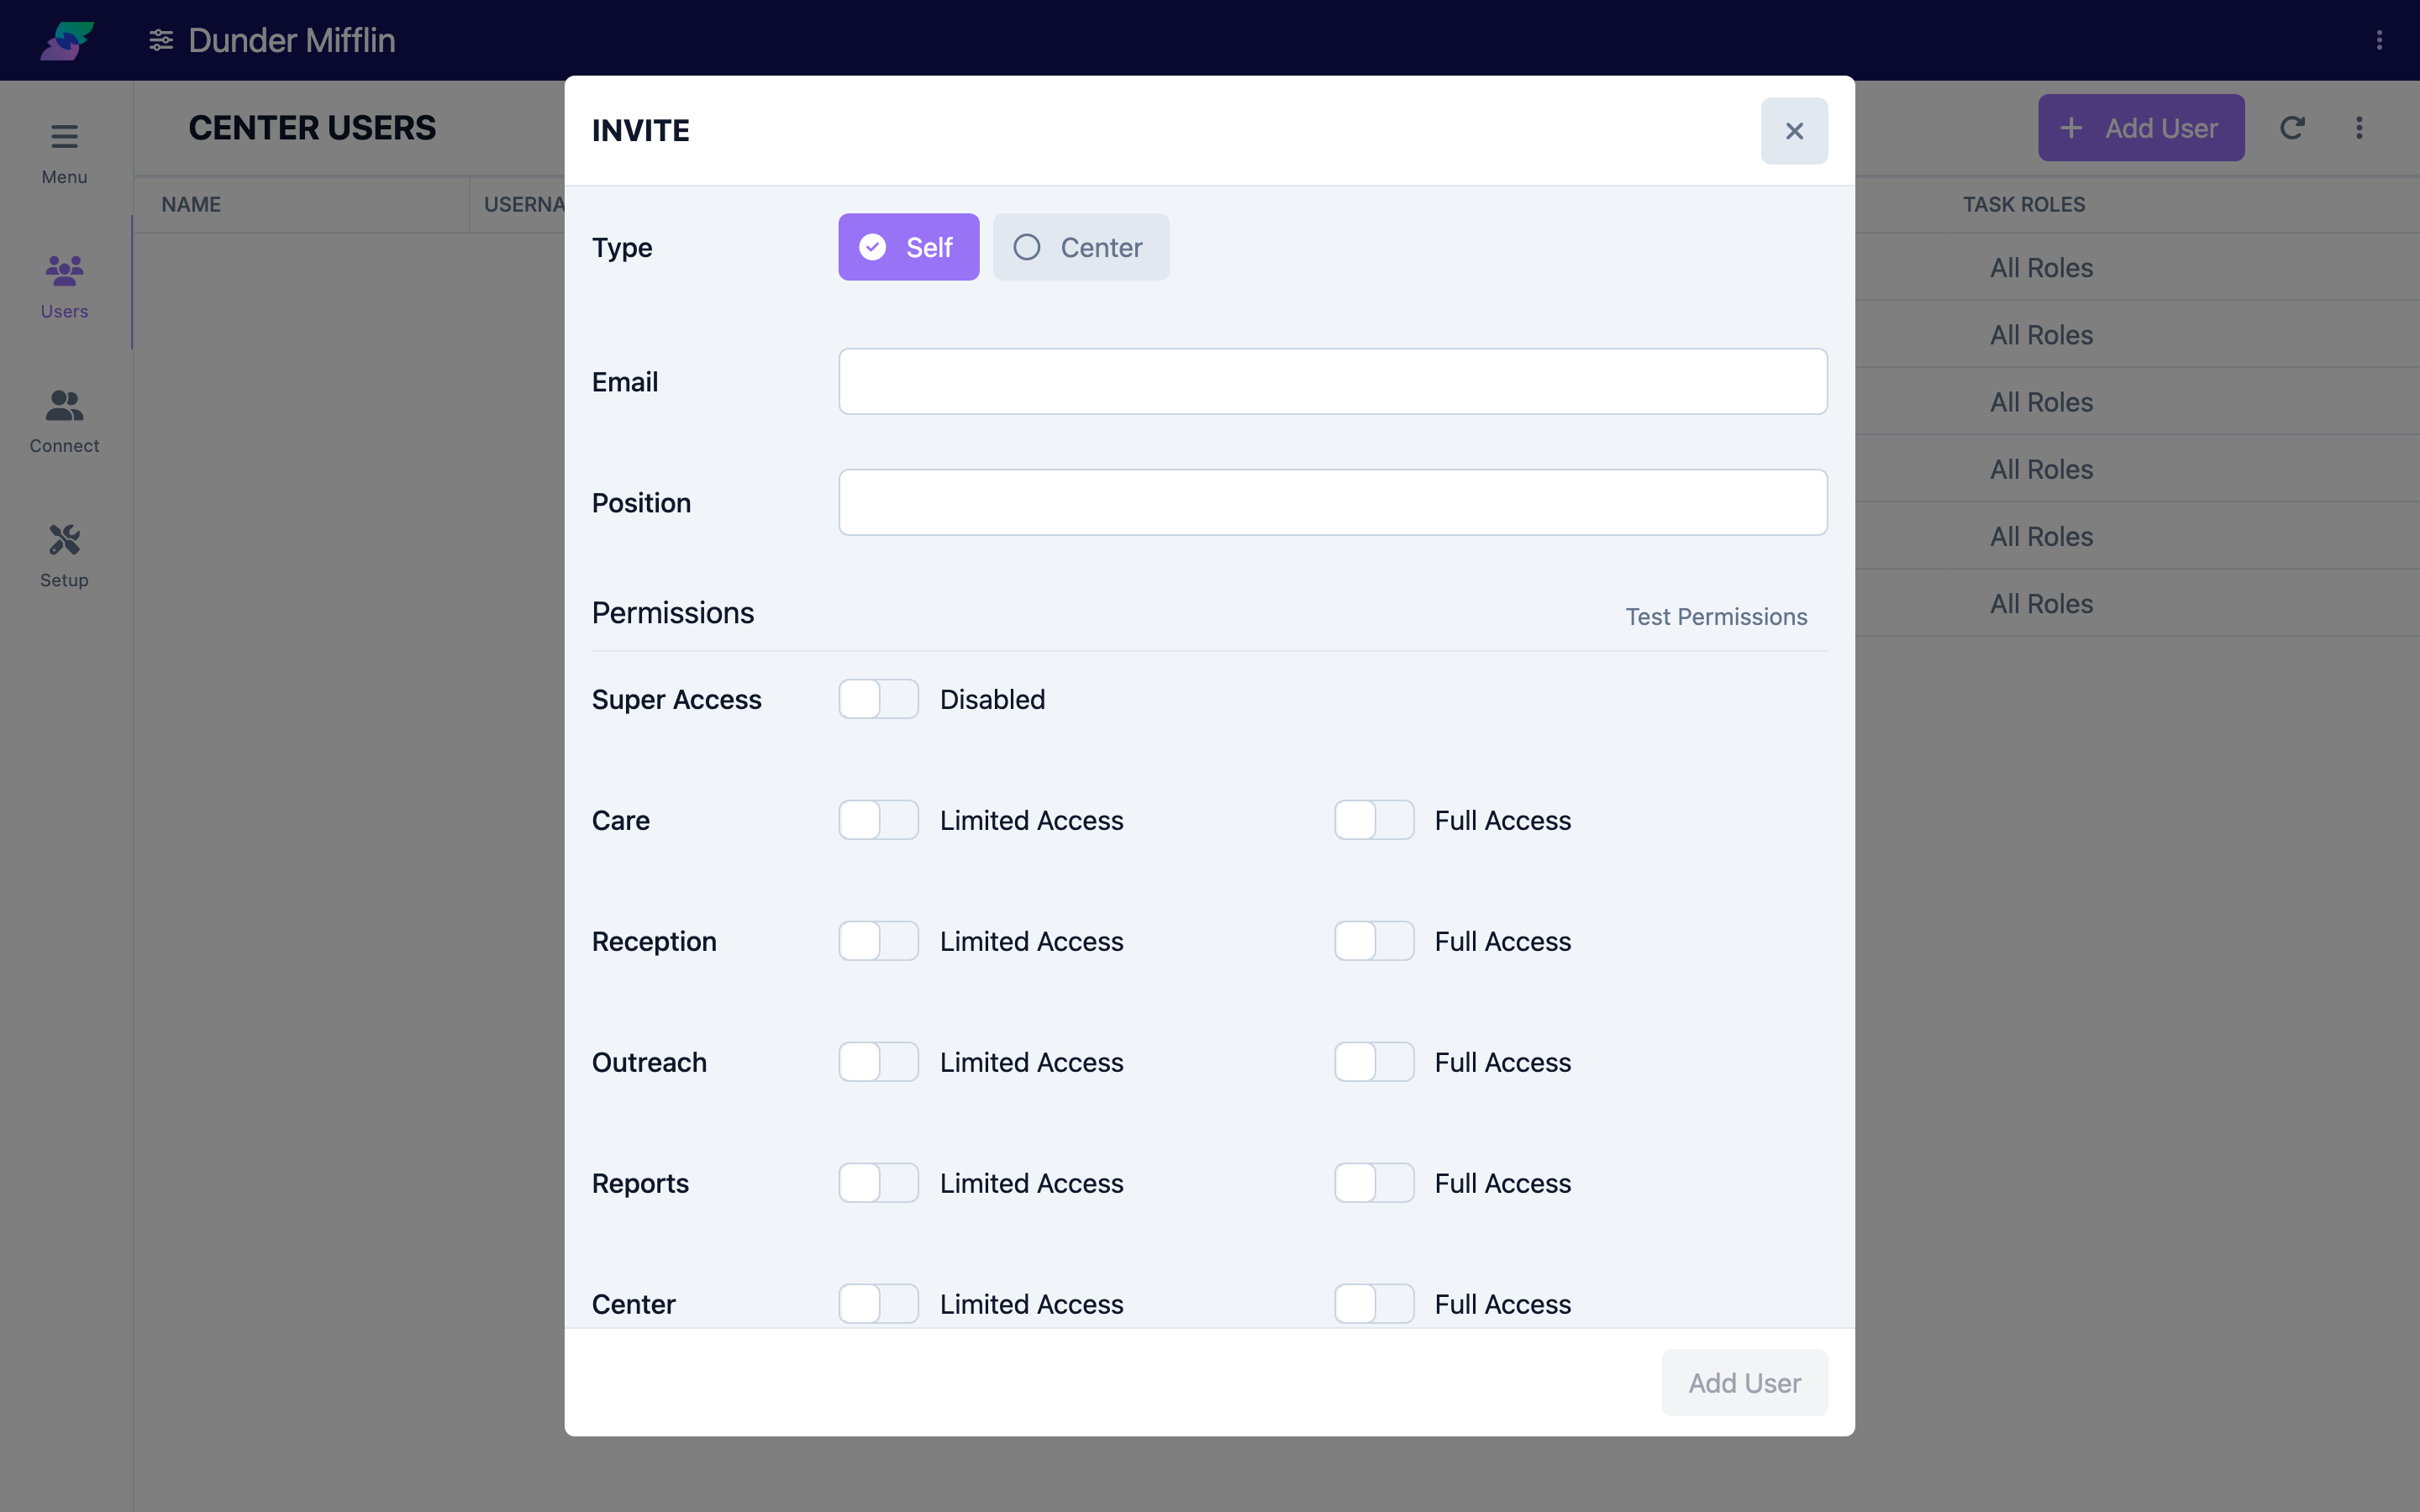Click the app logo in top bar
Screen dimensions: 2420x1512
coord(67,40)
